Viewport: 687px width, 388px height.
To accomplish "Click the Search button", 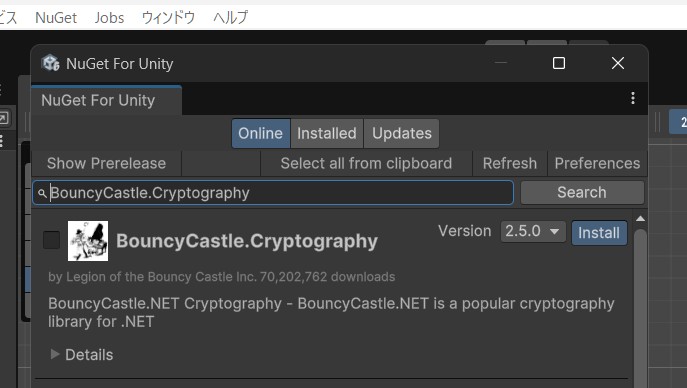I will 582,192.
